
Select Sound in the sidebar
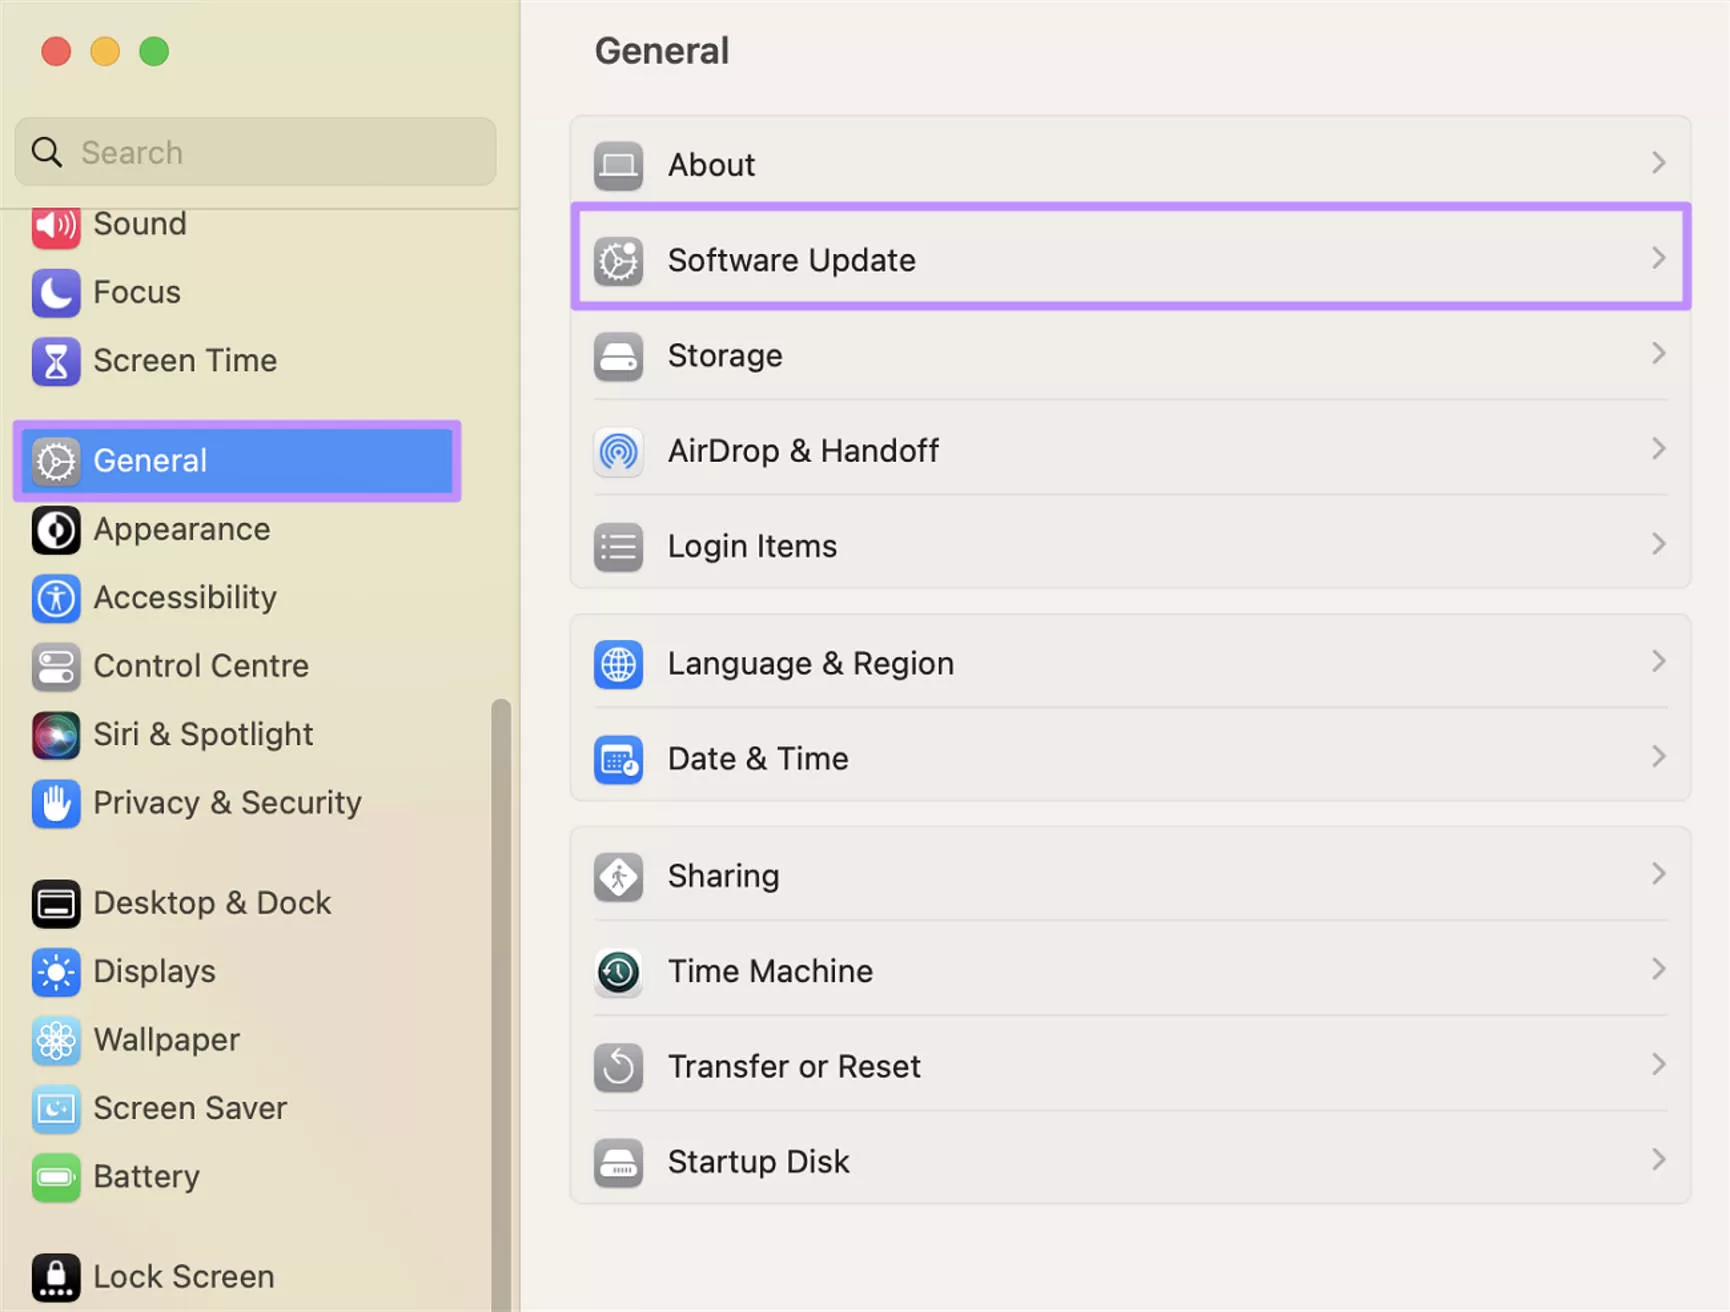point(140,224)
